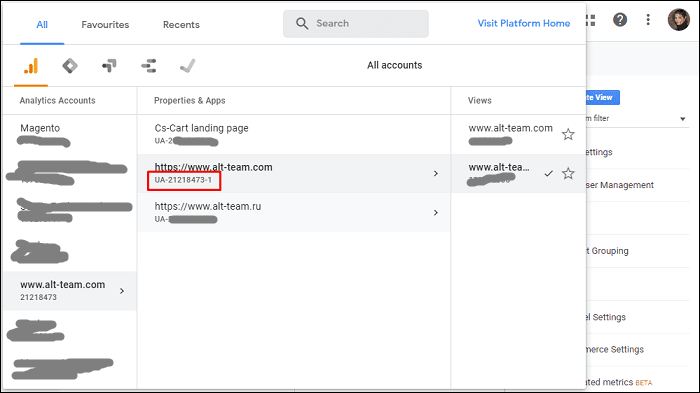The width and height of the screenshot is (700, 393).
Task: Click the Views column header
Action: click(x=479, y=100)
